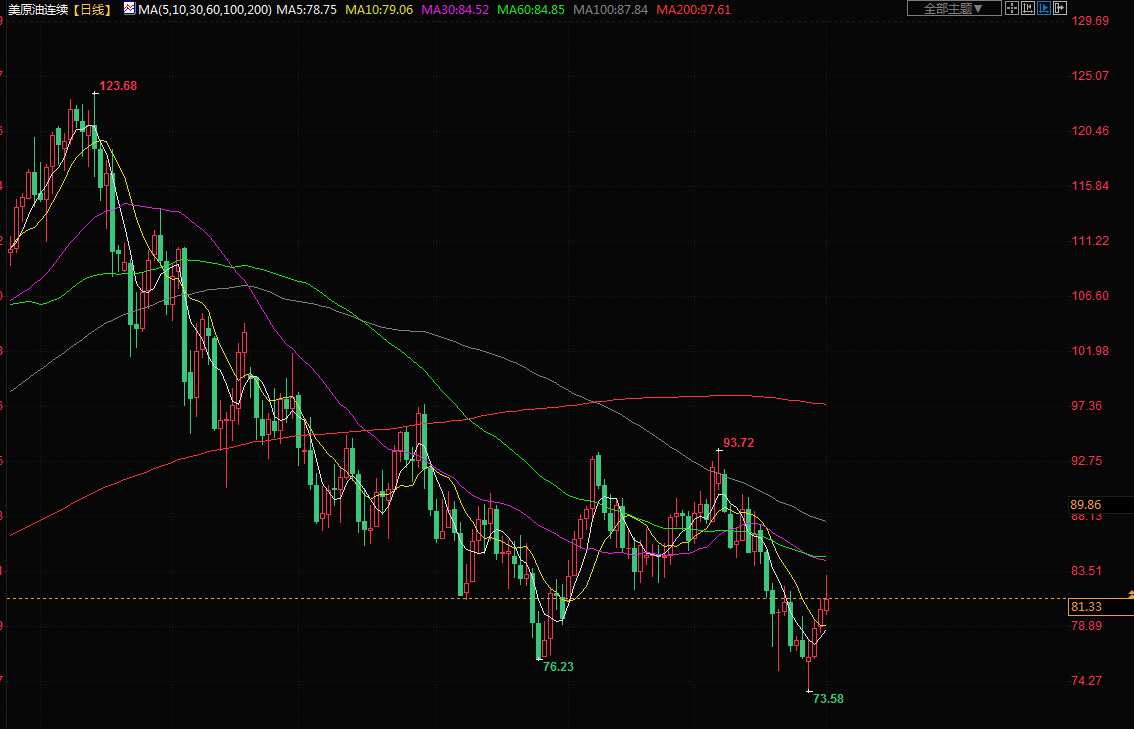Screen dimensions: 1134x729
Task: Click the crosshair cursor icon in top toolbar
Action: pyautogui.click(x=1011, y=8)
